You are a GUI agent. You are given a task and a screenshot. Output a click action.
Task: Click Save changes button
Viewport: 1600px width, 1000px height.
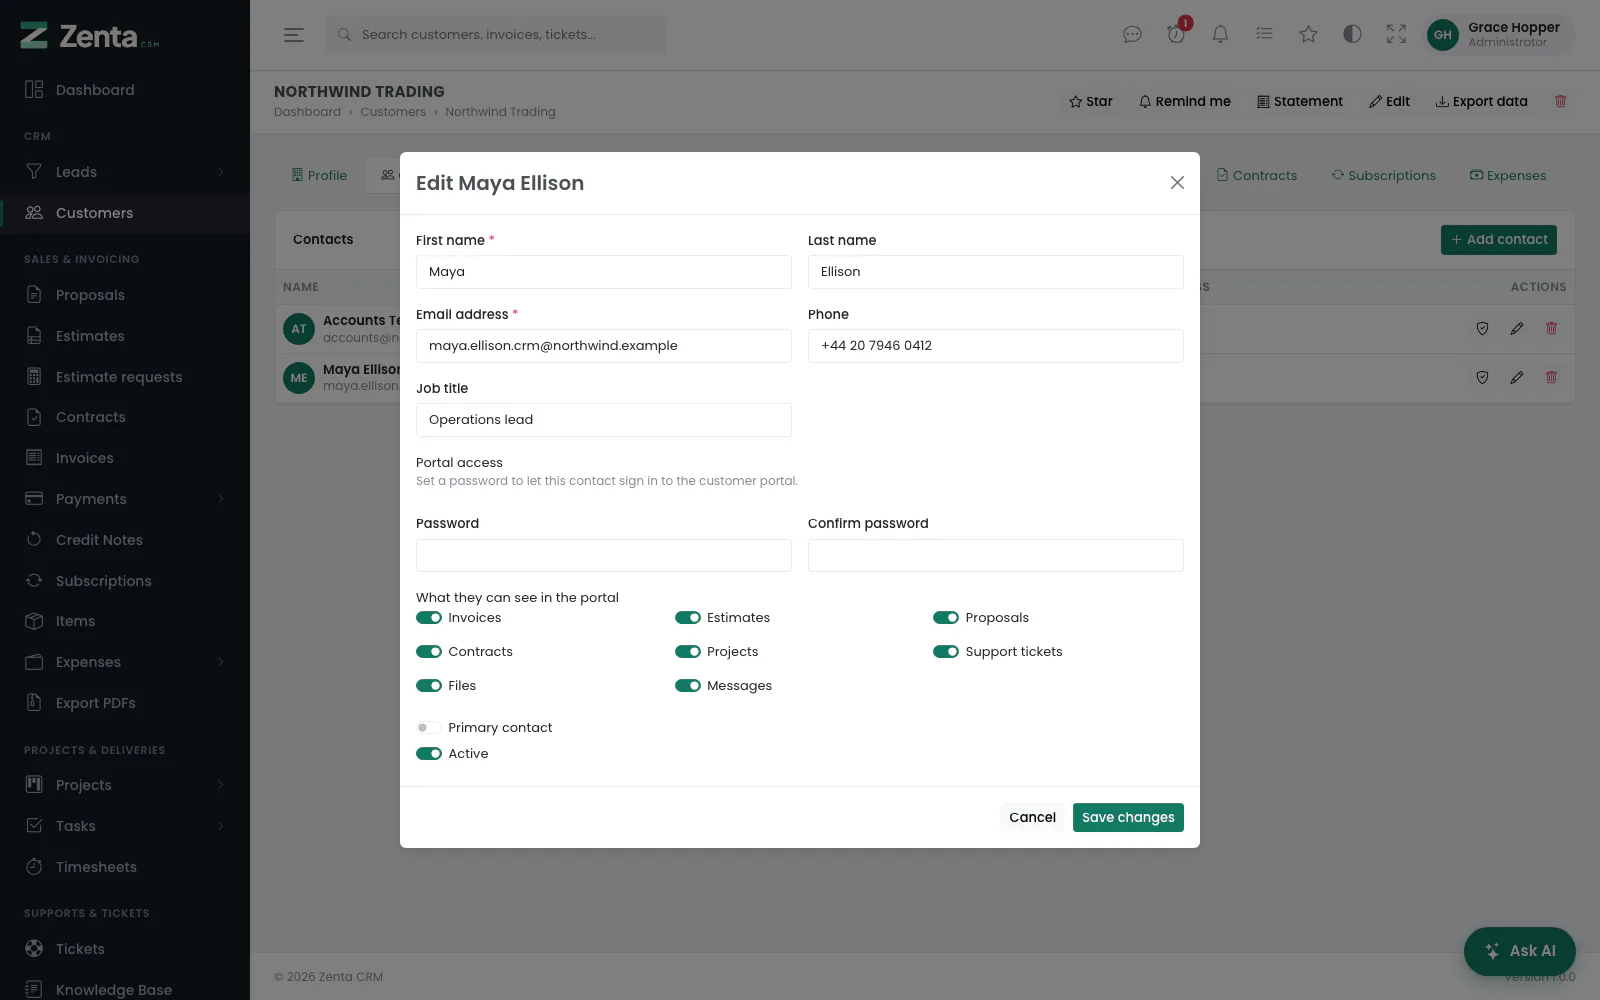[1128, 818]
